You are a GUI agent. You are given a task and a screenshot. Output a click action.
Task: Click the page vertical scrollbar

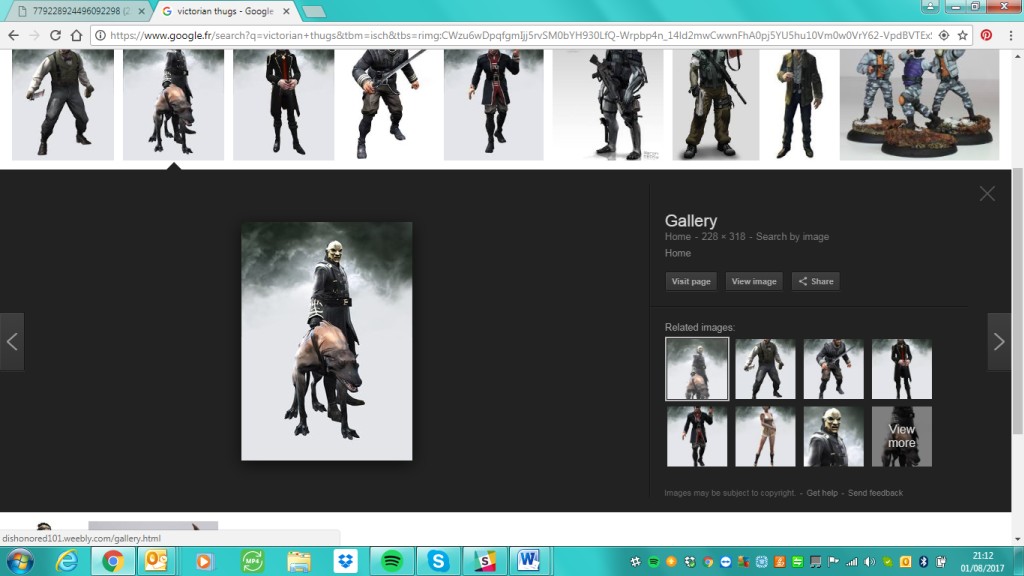(1017, 300)
